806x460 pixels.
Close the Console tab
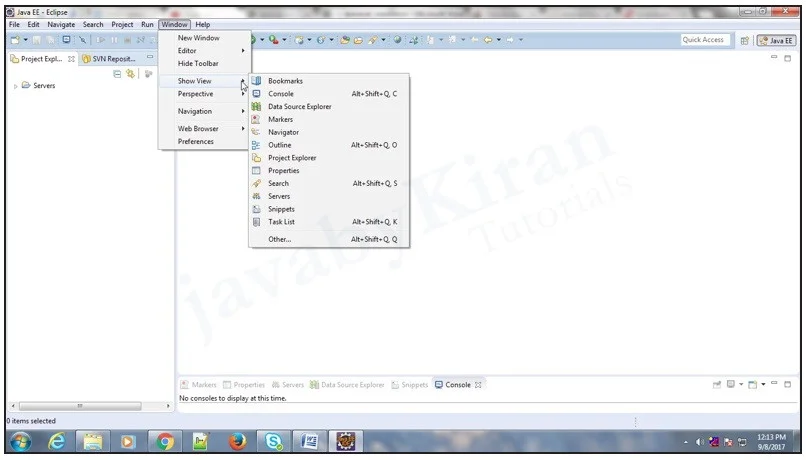479,385
